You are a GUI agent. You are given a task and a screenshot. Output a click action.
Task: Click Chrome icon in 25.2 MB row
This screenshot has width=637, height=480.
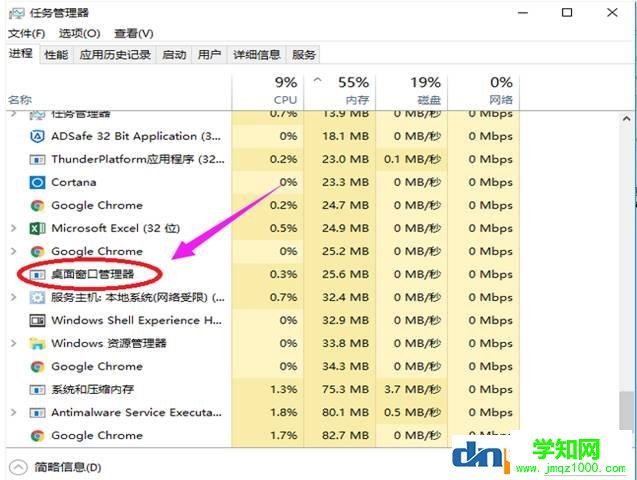coord(37,251)
